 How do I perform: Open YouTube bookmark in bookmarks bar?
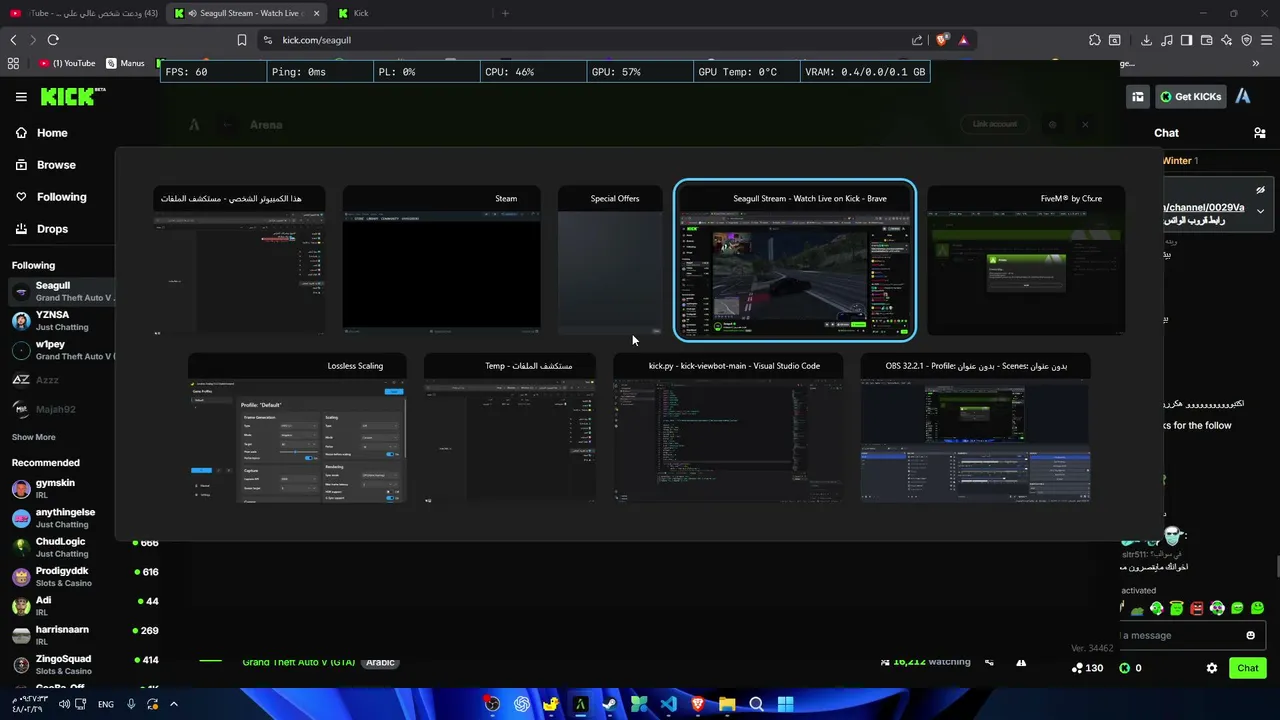(68, 63)
